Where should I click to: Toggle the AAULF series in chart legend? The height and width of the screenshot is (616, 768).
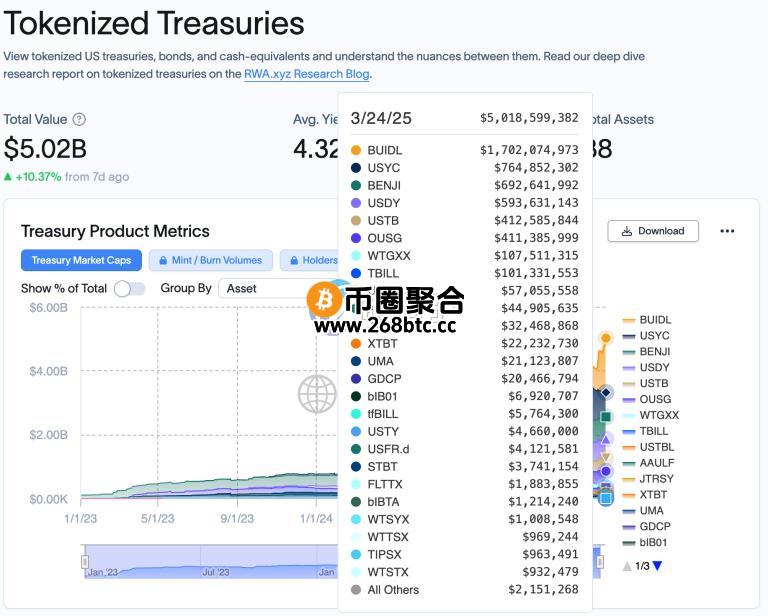tap(648, 463)
